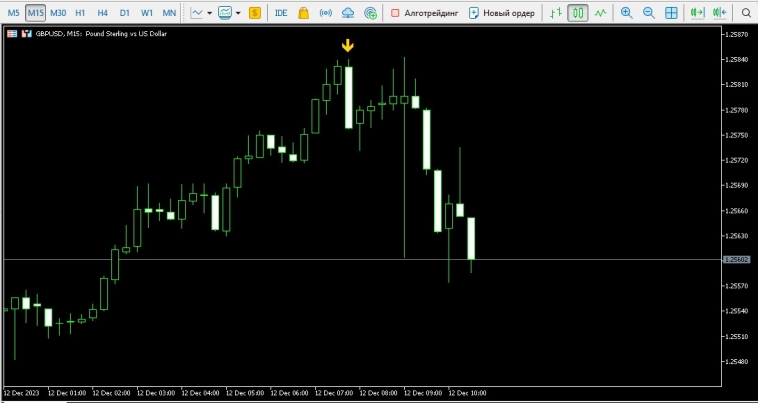The width and height of the screenshot is (758, 403).
Task: Toggle candlestick chart display
Action: 578,13
